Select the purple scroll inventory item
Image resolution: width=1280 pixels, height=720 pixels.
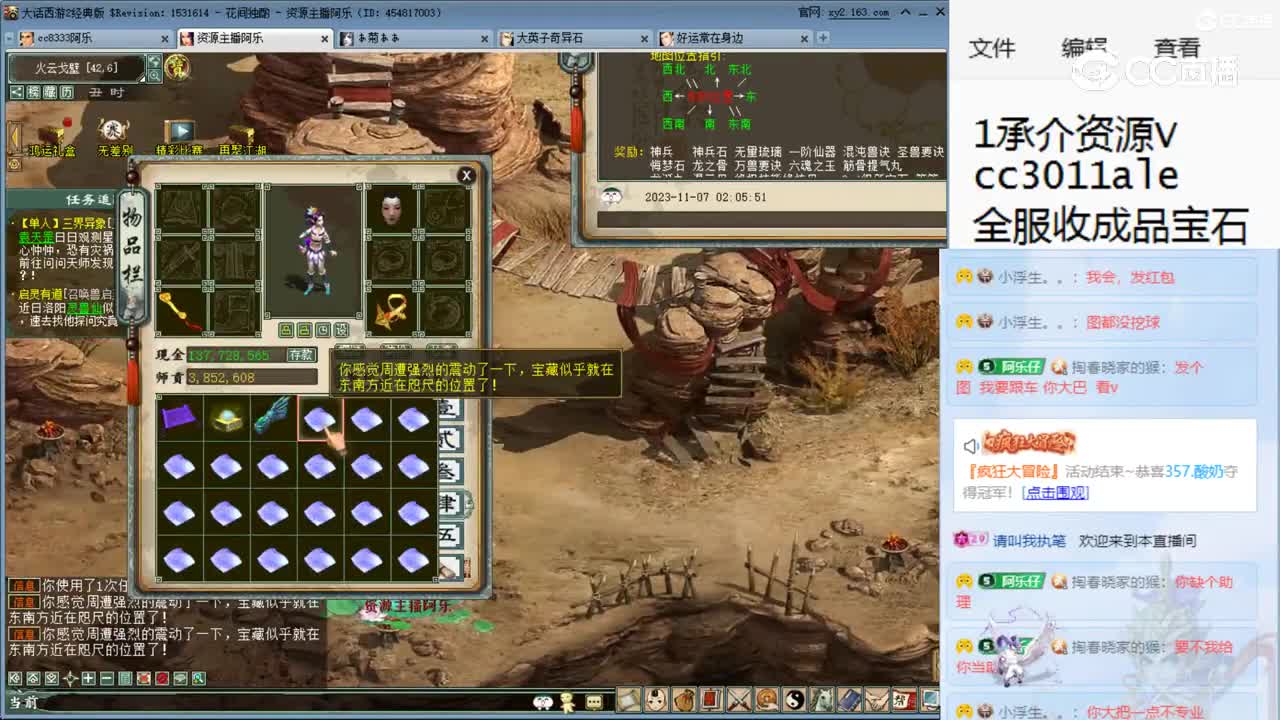179,418
